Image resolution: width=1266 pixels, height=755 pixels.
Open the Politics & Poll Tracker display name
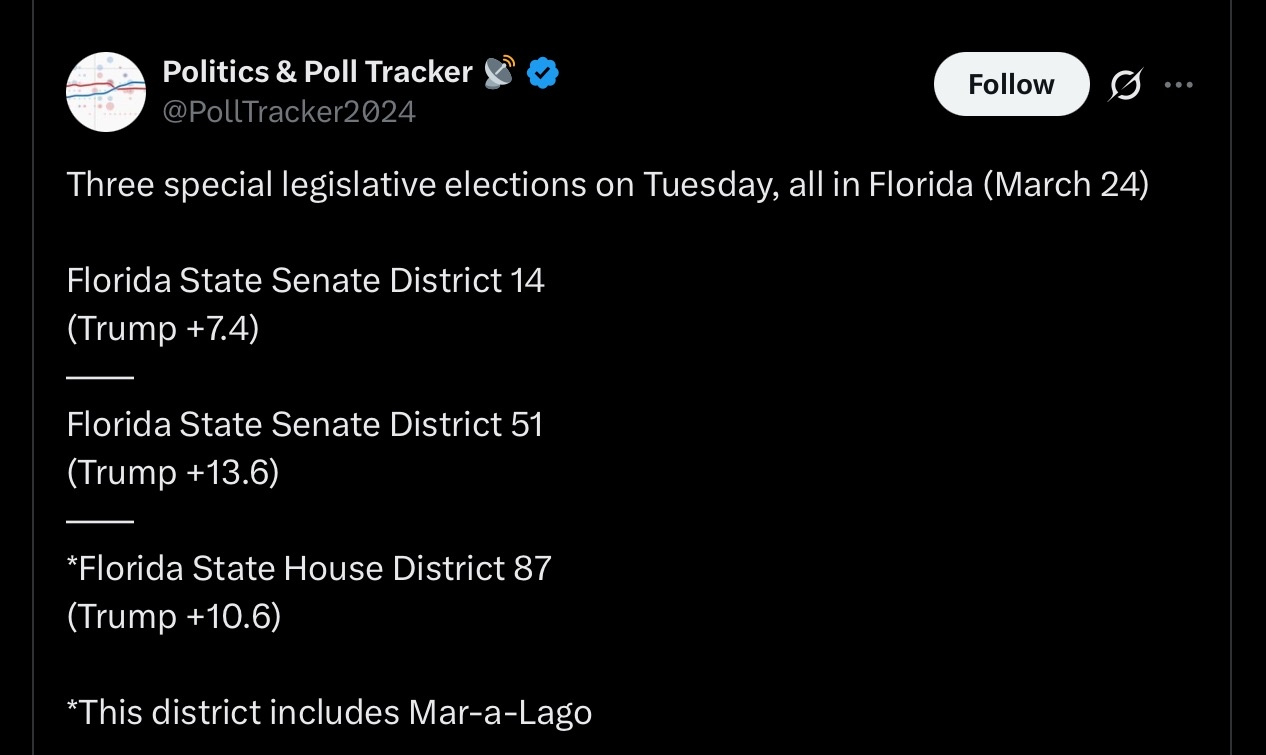(x=317, y=72)
